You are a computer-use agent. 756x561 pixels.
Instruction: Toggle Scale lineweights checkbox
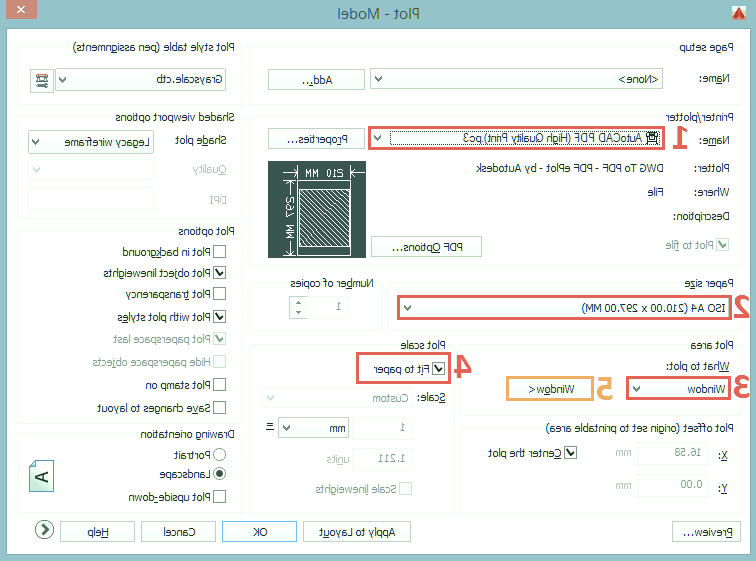pos(405,489)
